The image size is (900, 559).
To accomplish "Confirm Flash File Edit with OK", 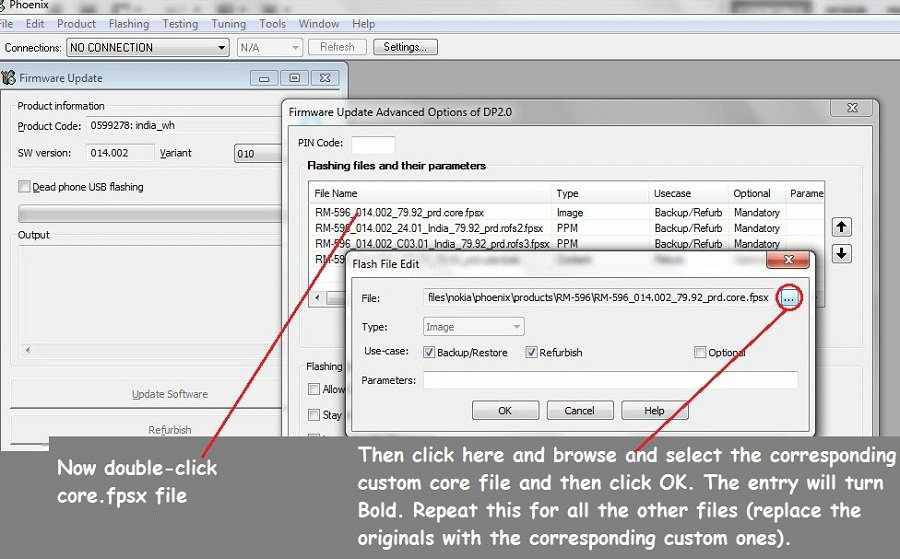I will click(x=505, y=410).
